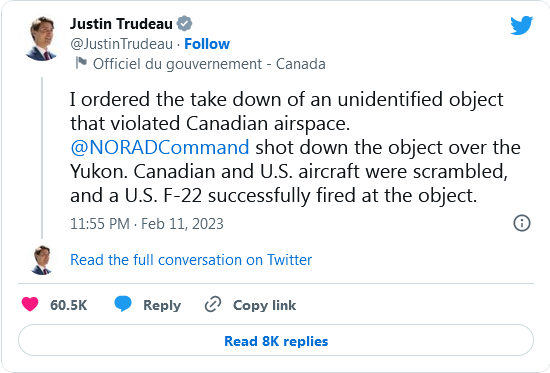
Task: Click the Officiel du gouvernement - Canada label
Action: click(209, 64)
